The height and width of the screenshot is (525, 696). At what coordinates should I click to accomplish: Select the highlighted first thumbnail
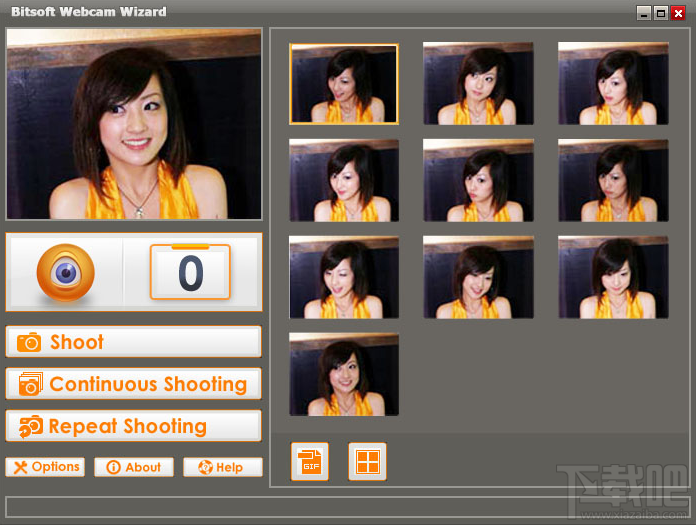(344, 83)
